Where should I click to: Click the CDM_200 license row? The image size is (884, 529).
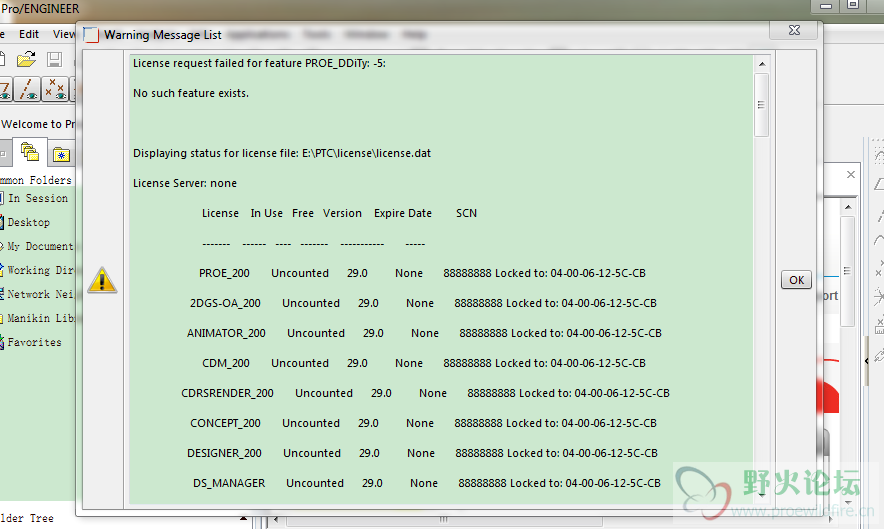pos(423,363)
